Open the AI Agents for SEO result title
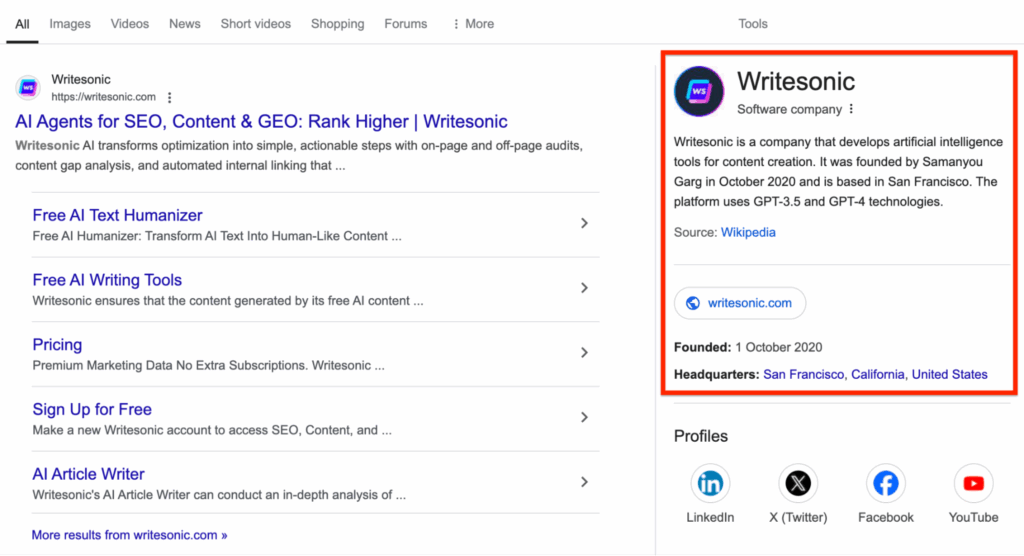Viewport: 1024px width, 556px height. point(261,122)
